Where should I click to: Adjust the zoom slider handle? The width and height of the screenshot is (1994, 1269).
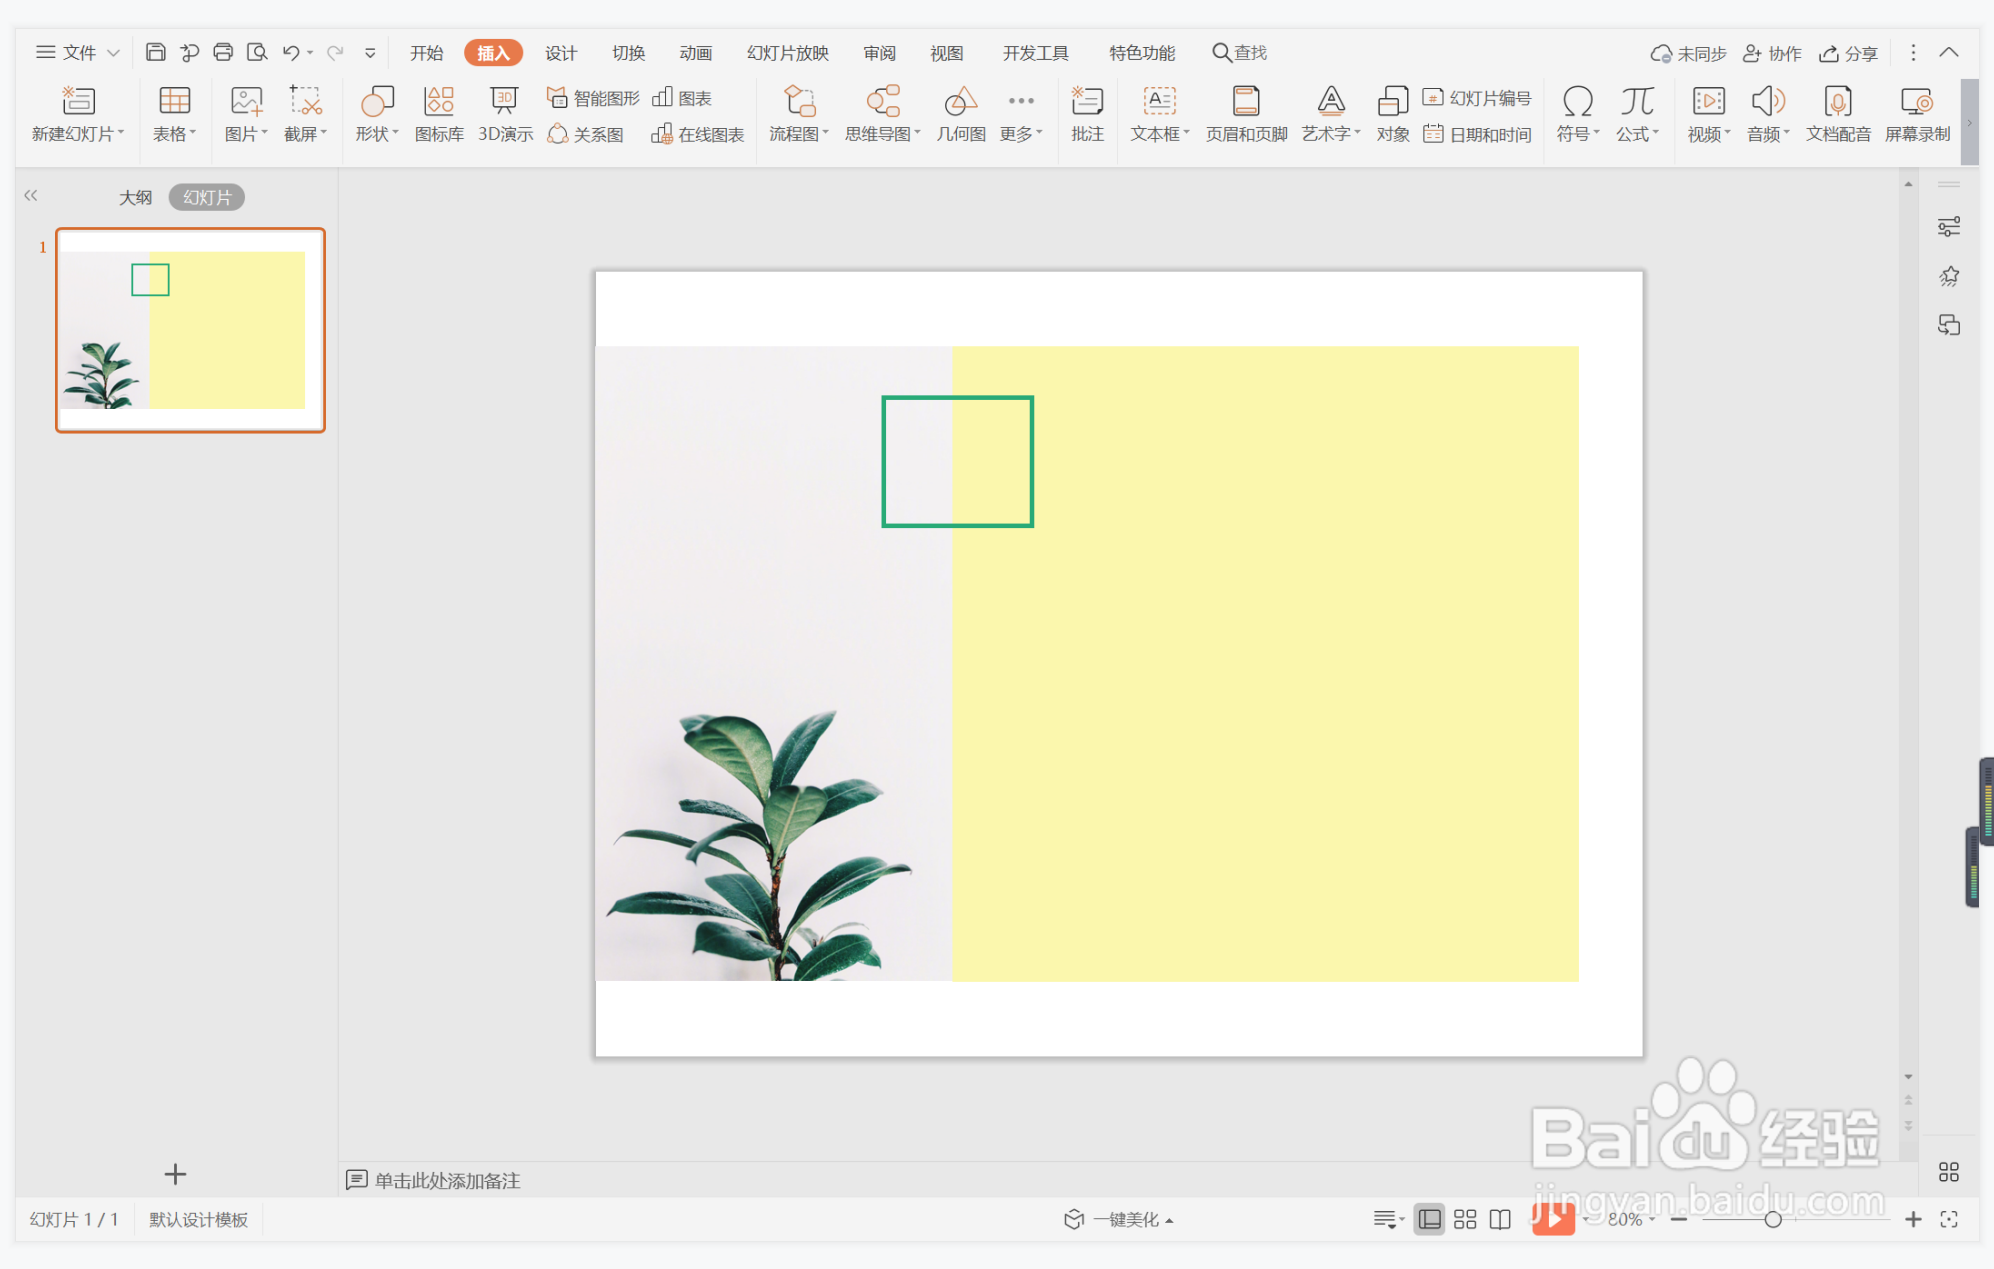point(1772,1219)
